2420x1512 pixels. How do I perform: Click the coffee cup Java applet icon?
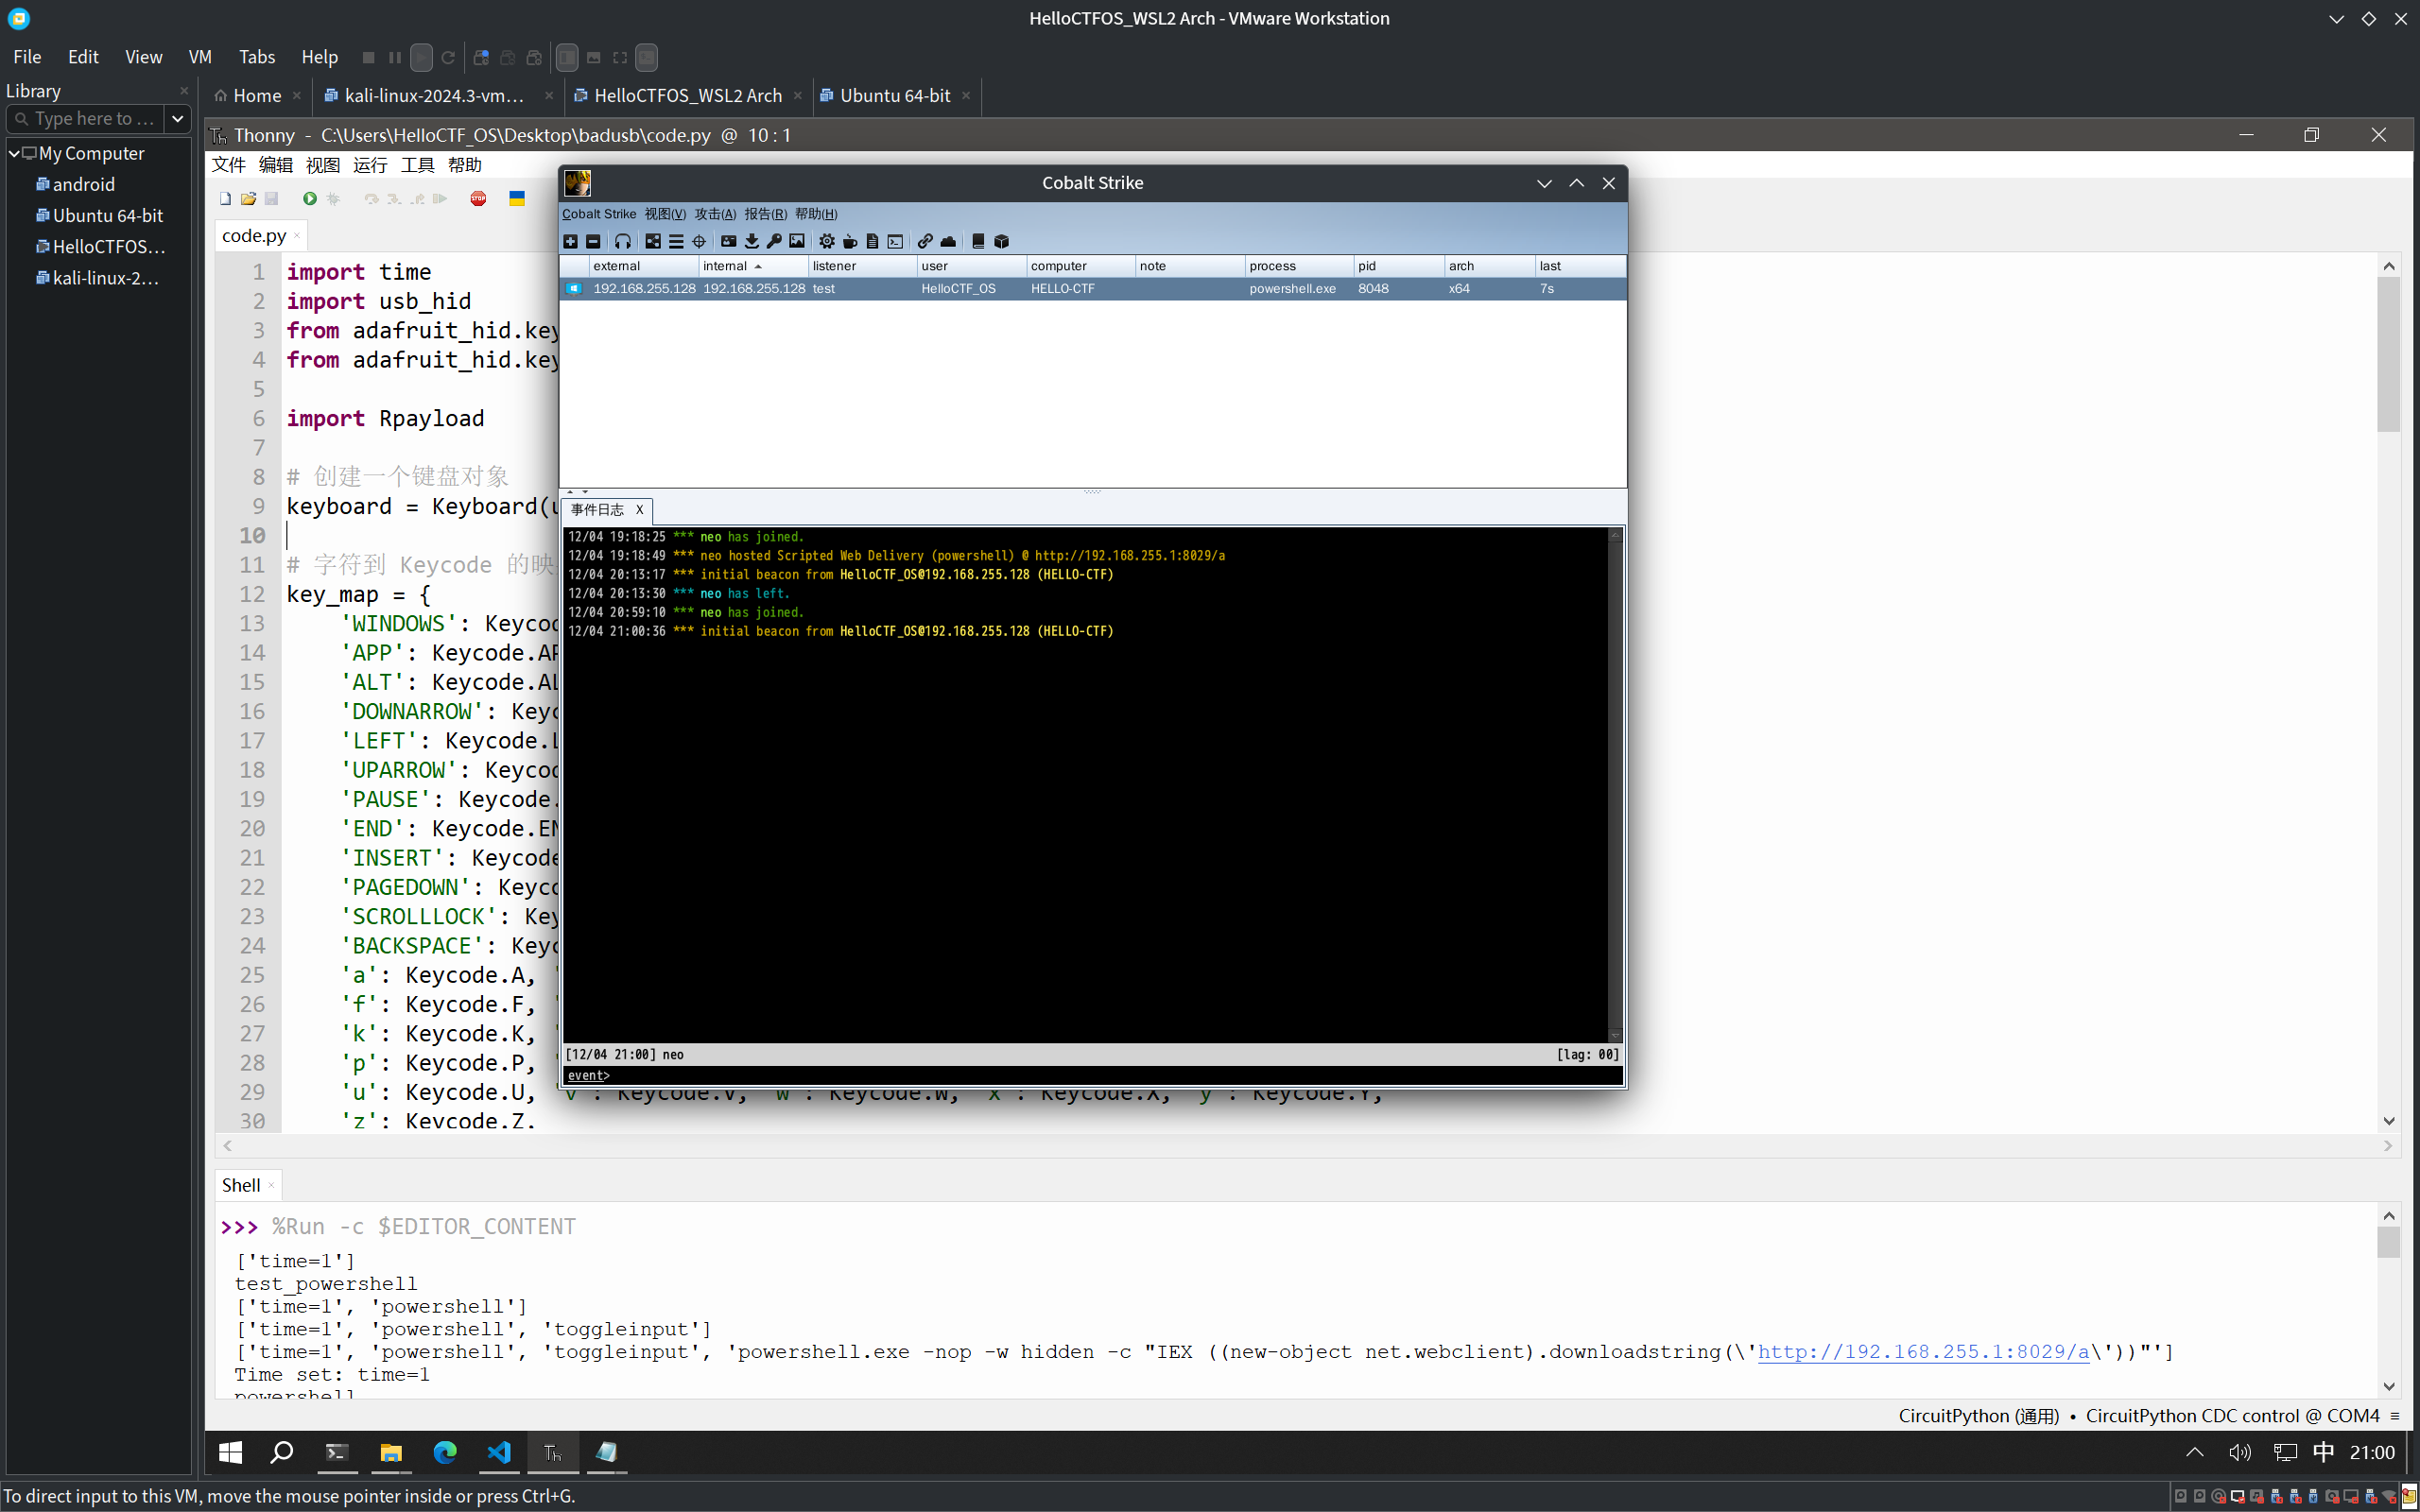(x=850, y=241)
